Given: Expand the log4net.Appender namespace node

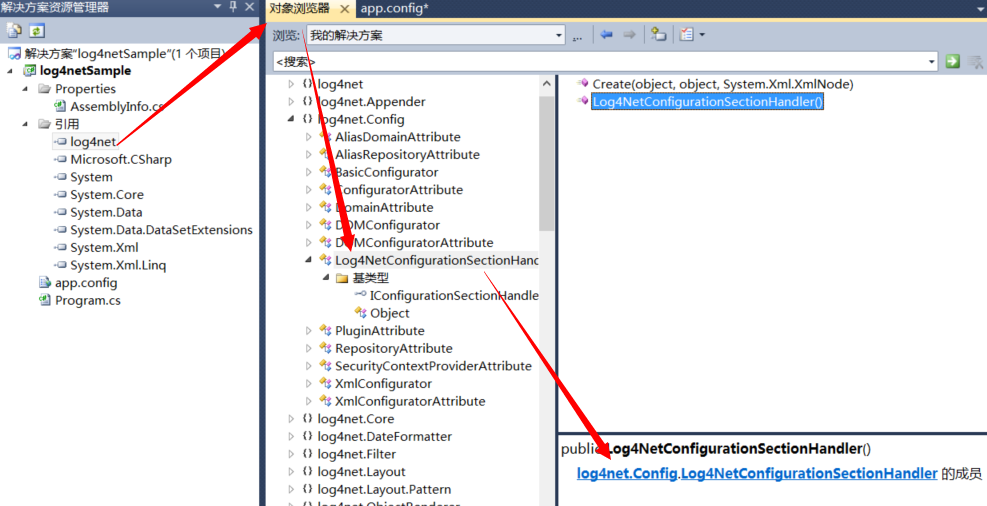Looking at the screenshot, I should 291,102.
